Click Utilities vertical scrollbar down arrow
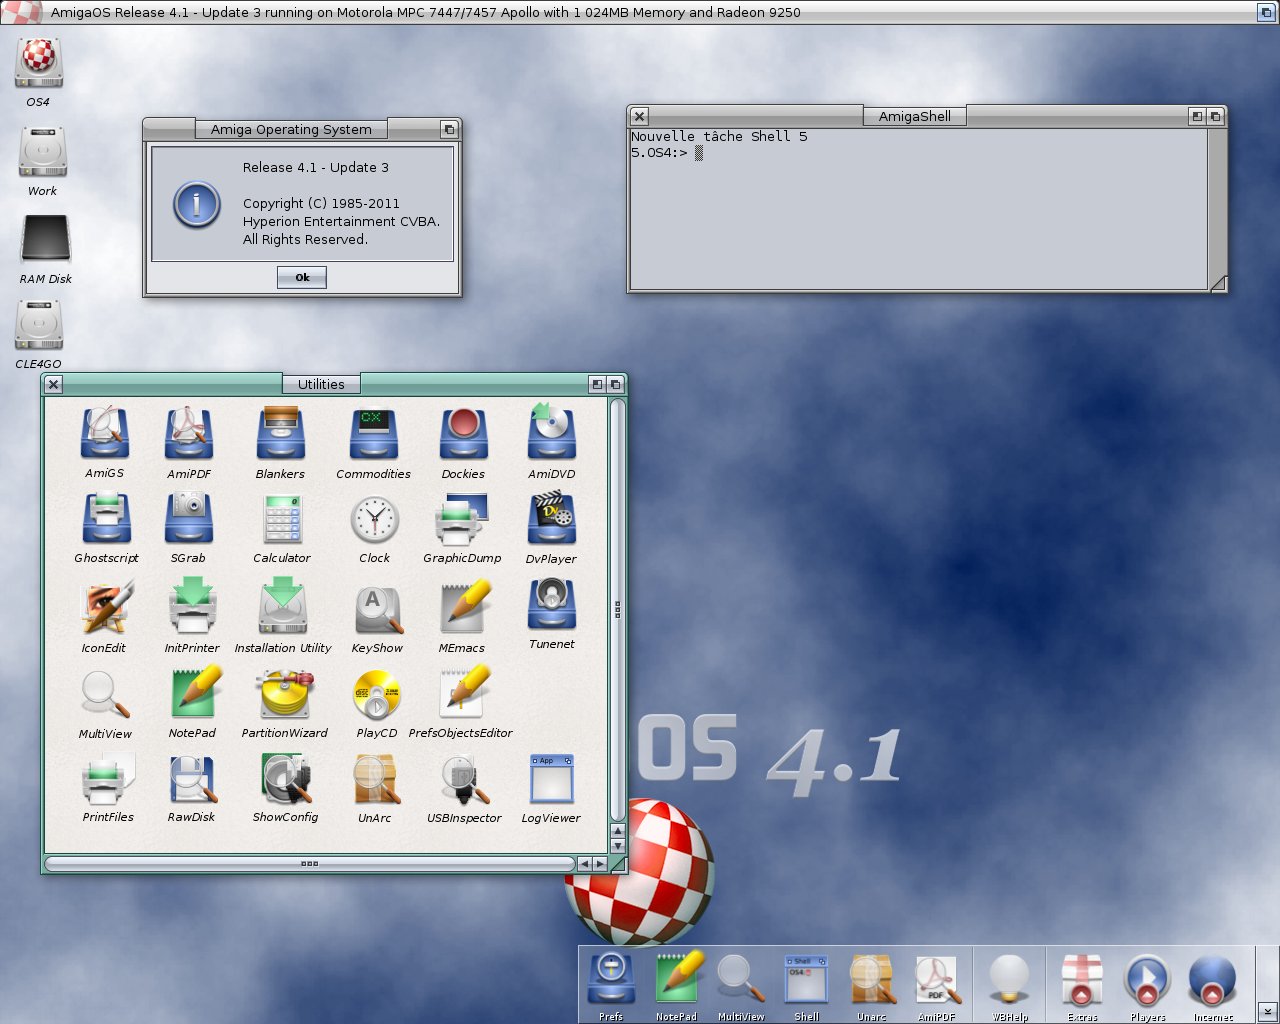 coord(618,846)
